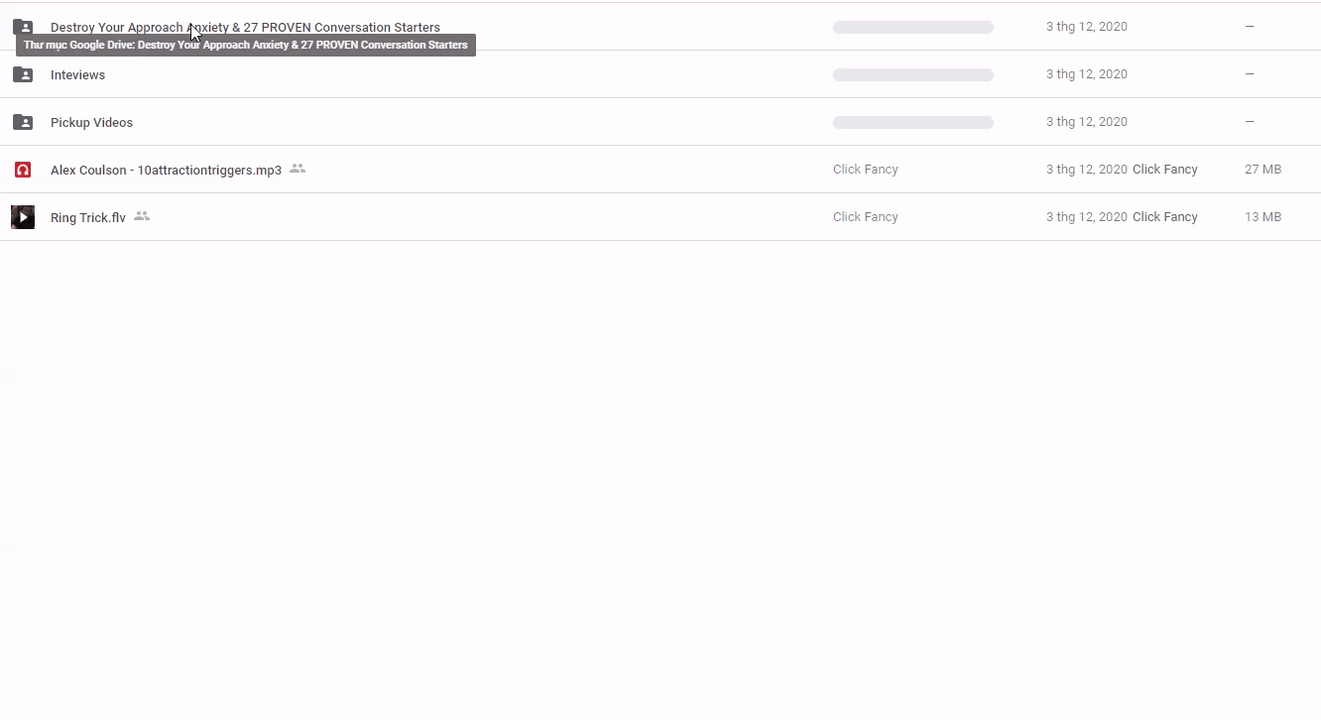The image size is (1321, 720).
Task: Select the Inteviews folder name
Action: 78,75
